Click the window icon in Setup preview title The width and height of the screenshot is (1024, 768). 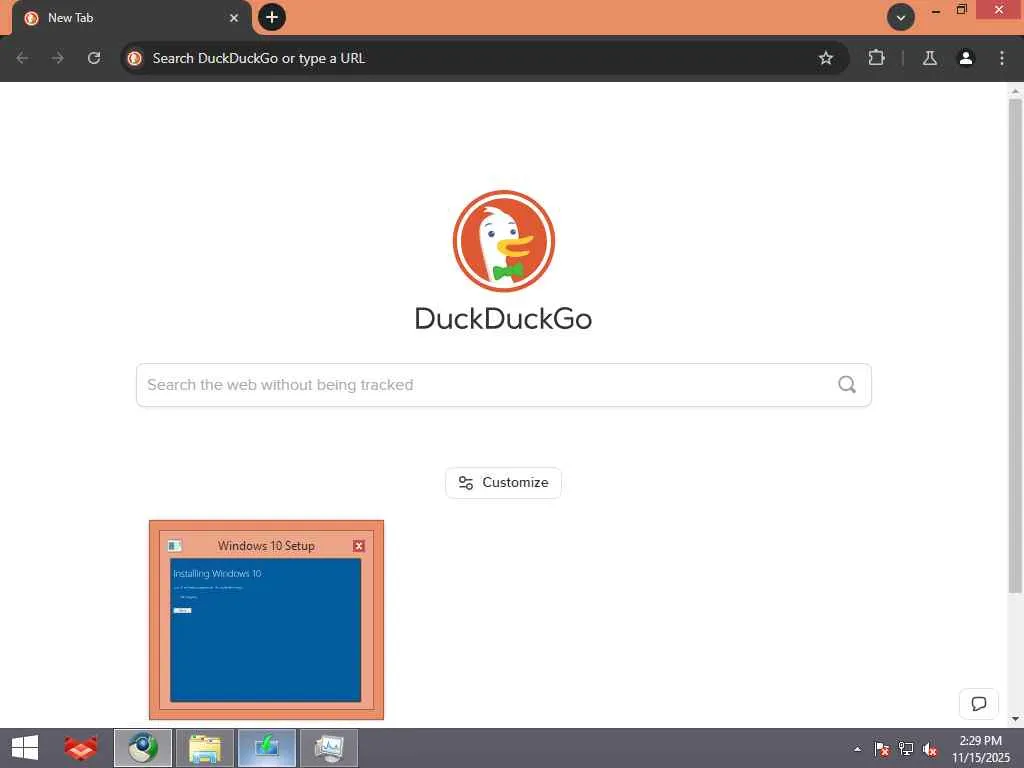pos(174,546)
